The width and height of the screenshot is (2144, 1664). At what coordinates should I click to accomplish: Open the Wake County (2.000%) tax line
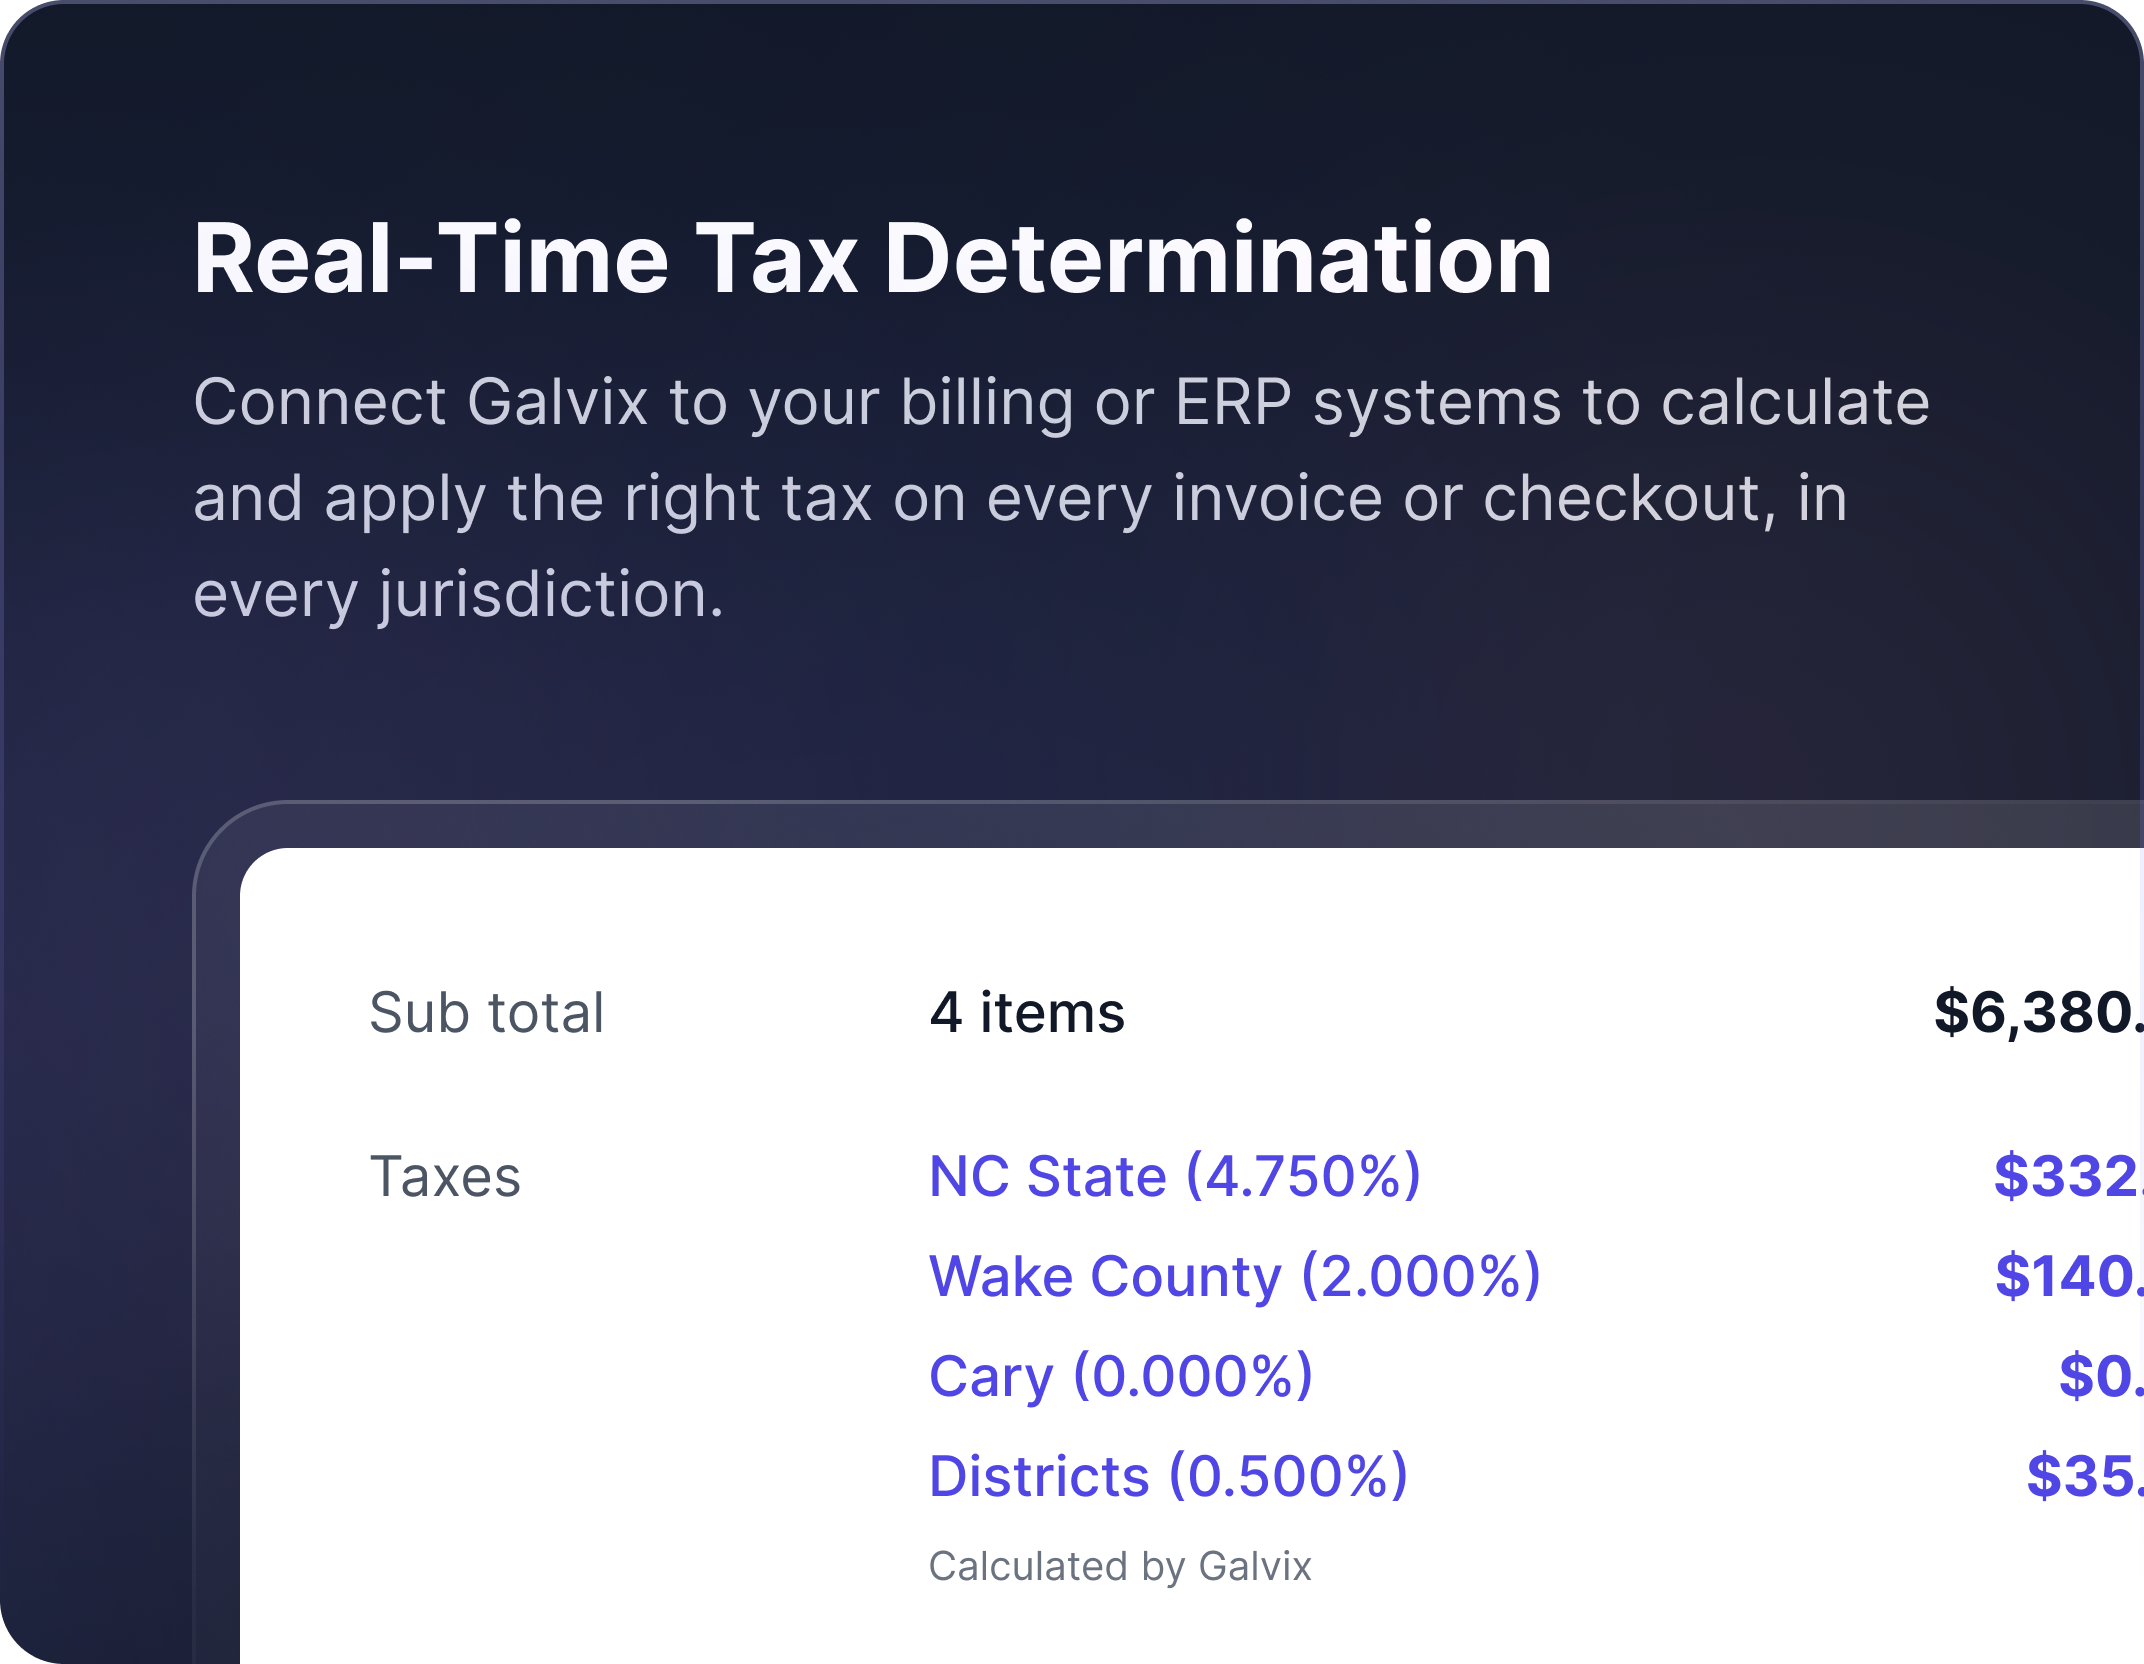point(1234,1276)
